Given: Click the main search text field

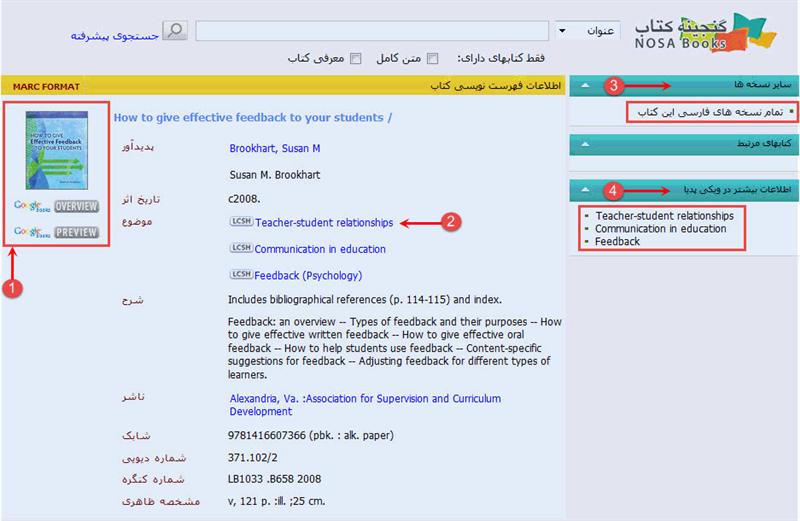Looking at the screenshot, I should pos(371,31).
